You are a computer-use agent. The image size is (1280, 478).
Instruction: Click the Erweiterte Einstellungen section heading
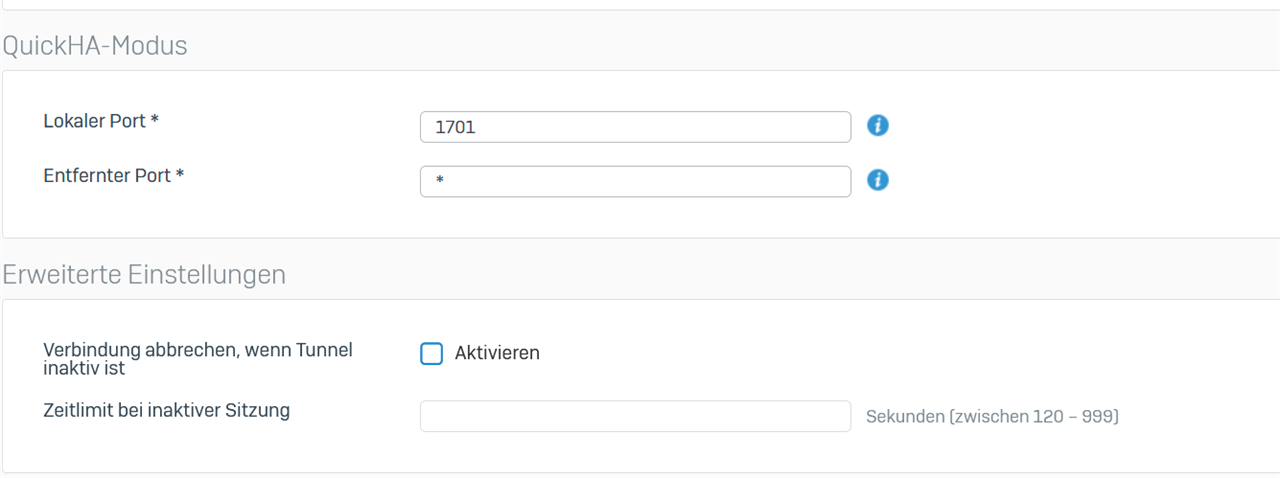point(144,275)
